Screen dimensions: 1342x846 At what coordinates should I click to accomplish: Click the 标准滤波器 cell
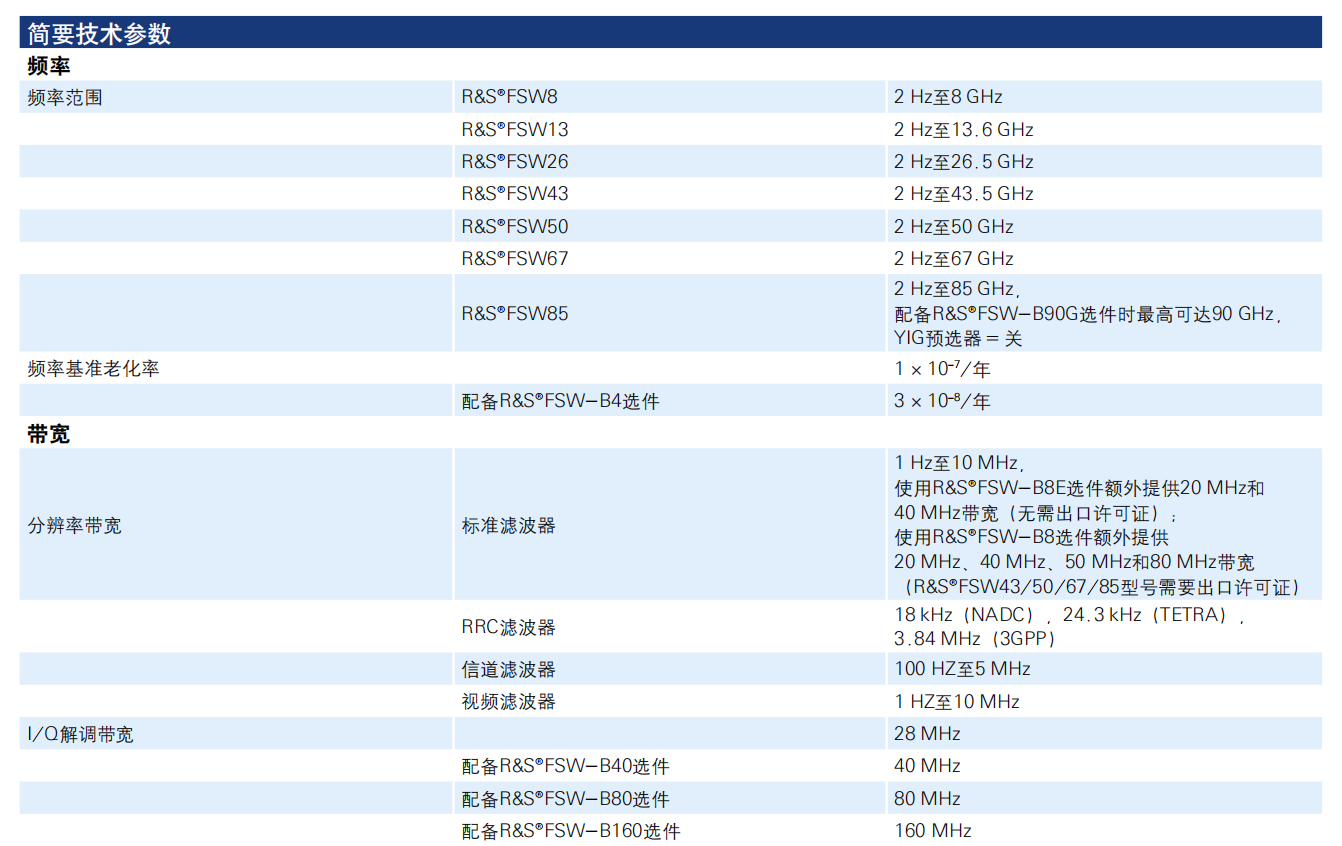pyautogui.click(x=508, y=526)
